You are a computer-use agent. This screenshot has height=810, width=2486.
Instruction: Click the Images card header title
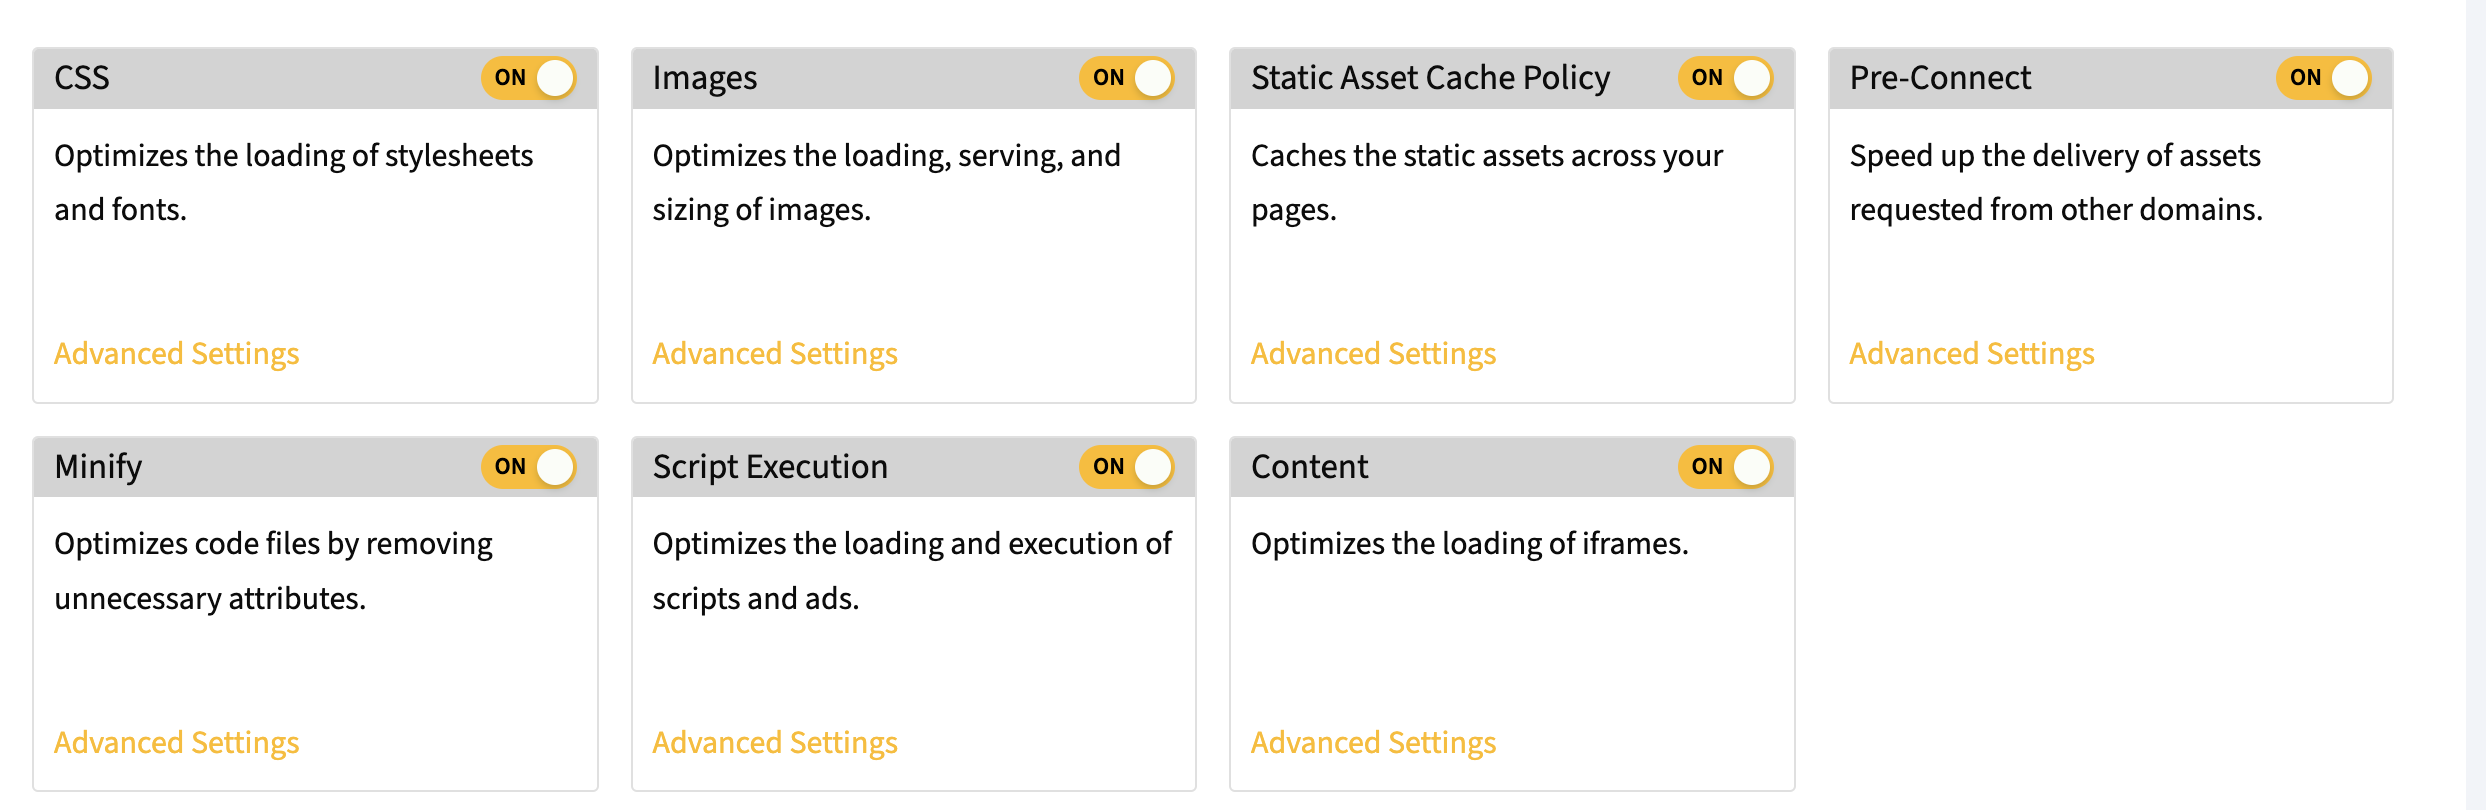pyautogui.click(x=705, y=79)
